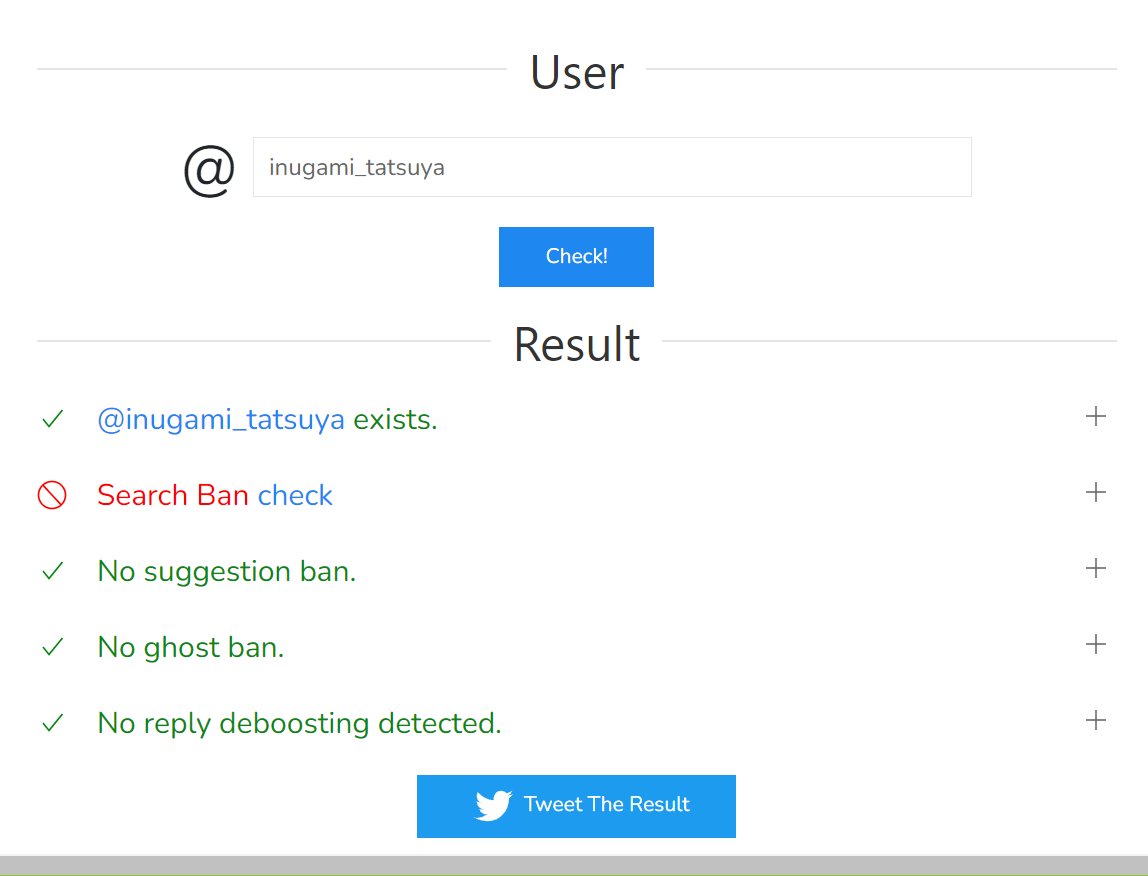
Task: Click the red ban icon beside Search Ban
Action: point(52,495)
